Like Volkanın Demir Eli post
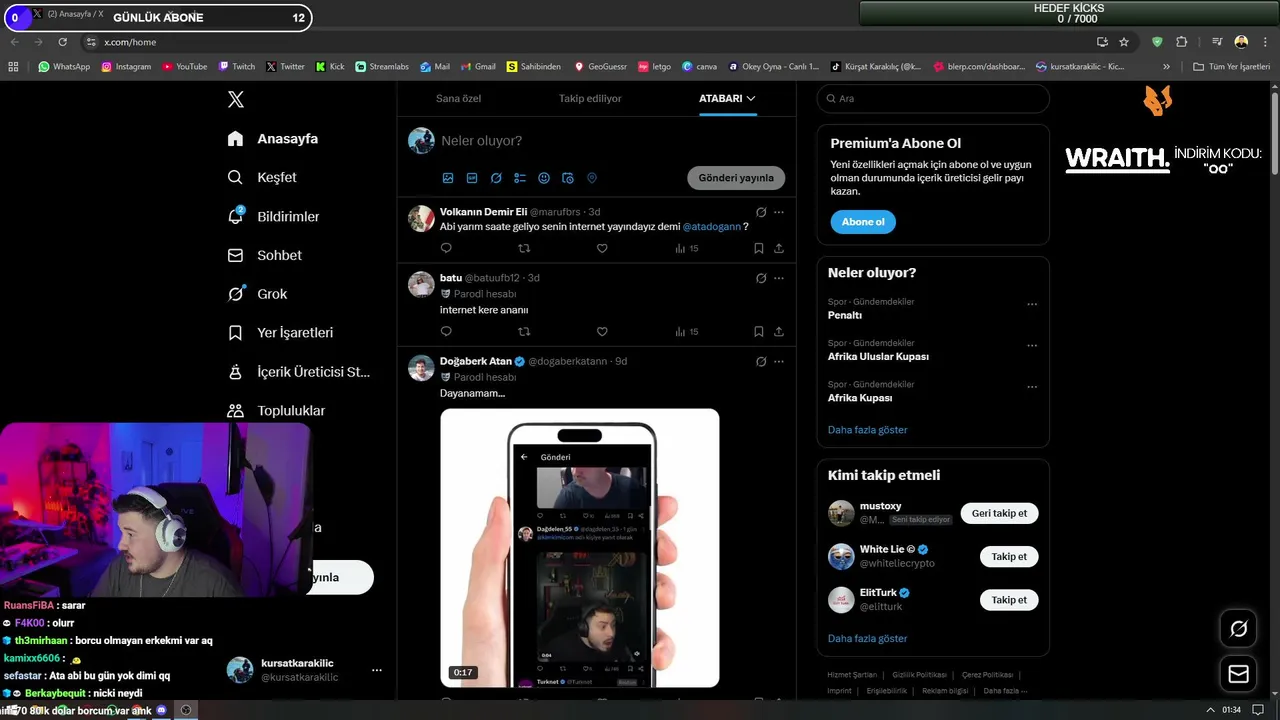 tap(602, 248)
